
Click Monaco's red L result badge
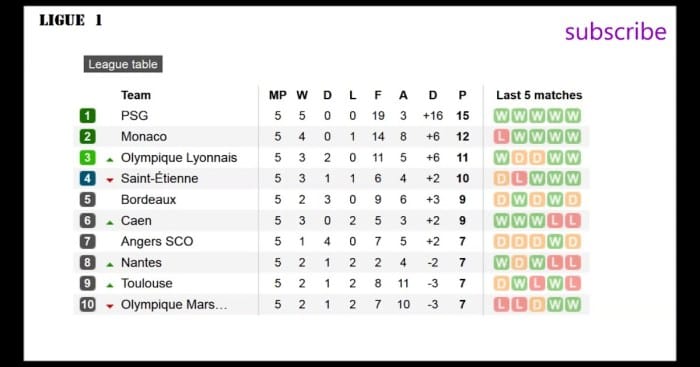501,137
